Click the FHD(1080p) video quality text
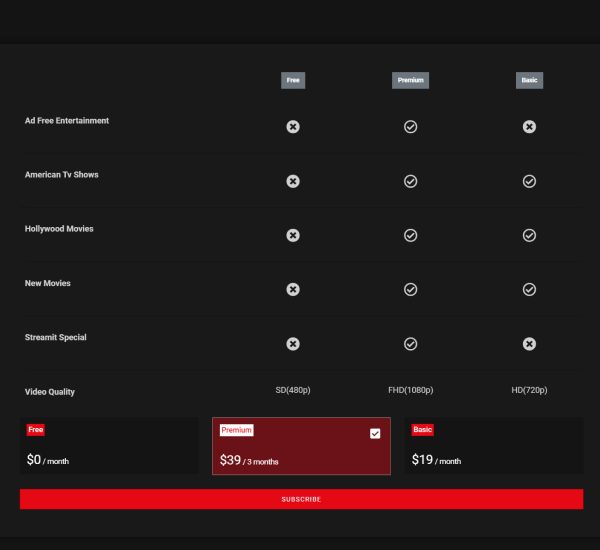This screenshot has width=600, height=550. click(x=410, y=390)
